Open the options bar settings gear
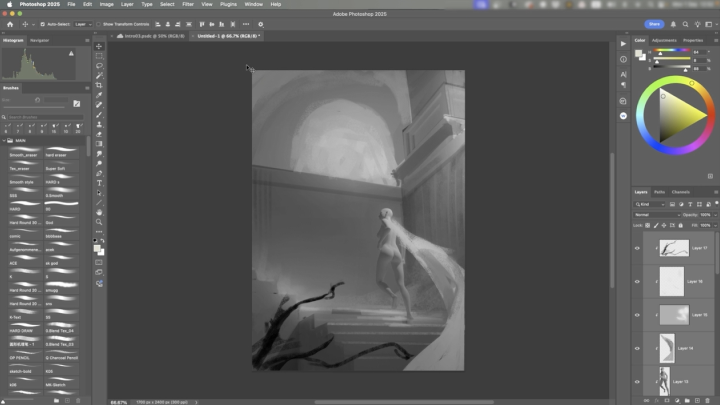The width and height of the screenshot is (720, 405). 261,23
